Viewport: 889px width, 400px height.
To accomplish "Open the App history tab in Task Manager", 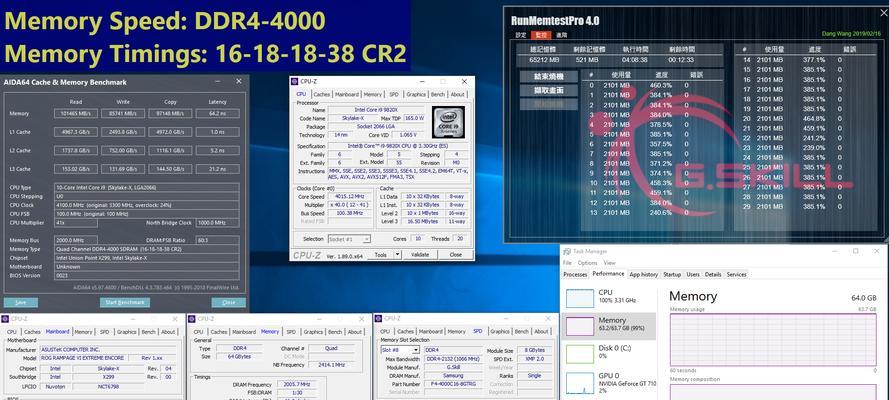I will (644, 274).
